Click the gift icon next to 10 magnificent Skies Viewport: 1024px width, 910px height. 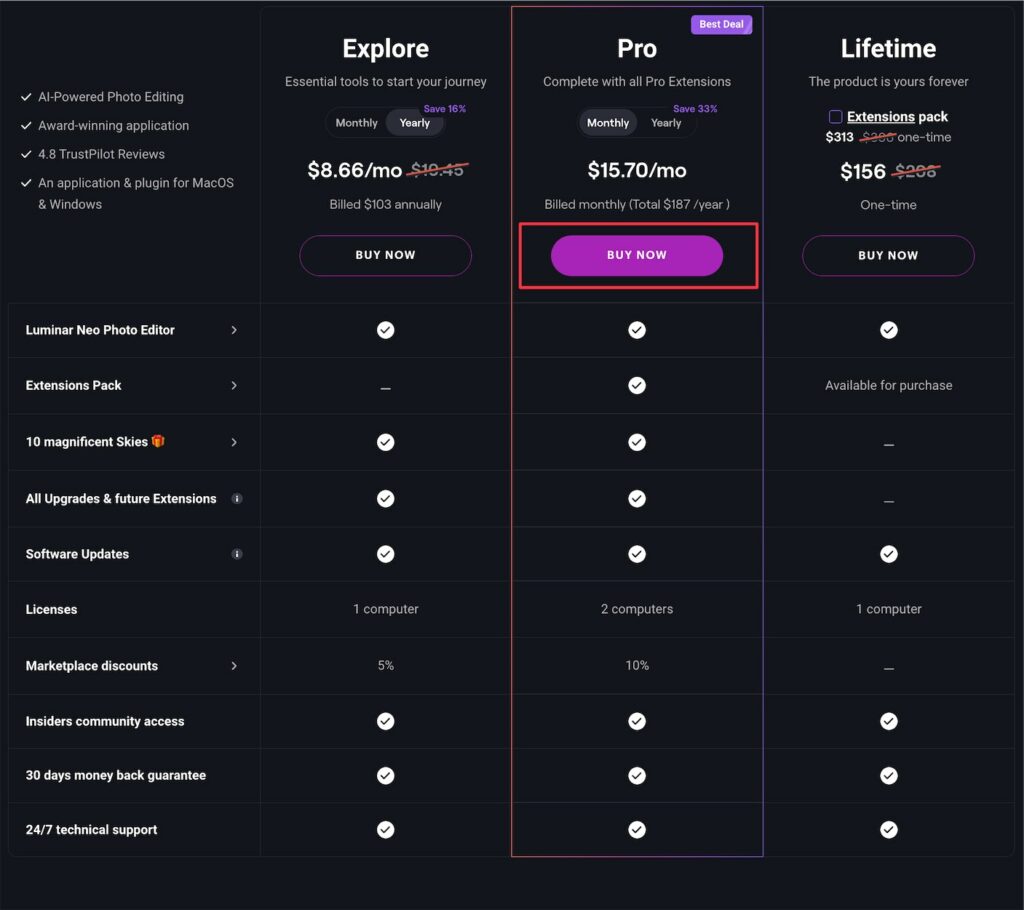158,441
